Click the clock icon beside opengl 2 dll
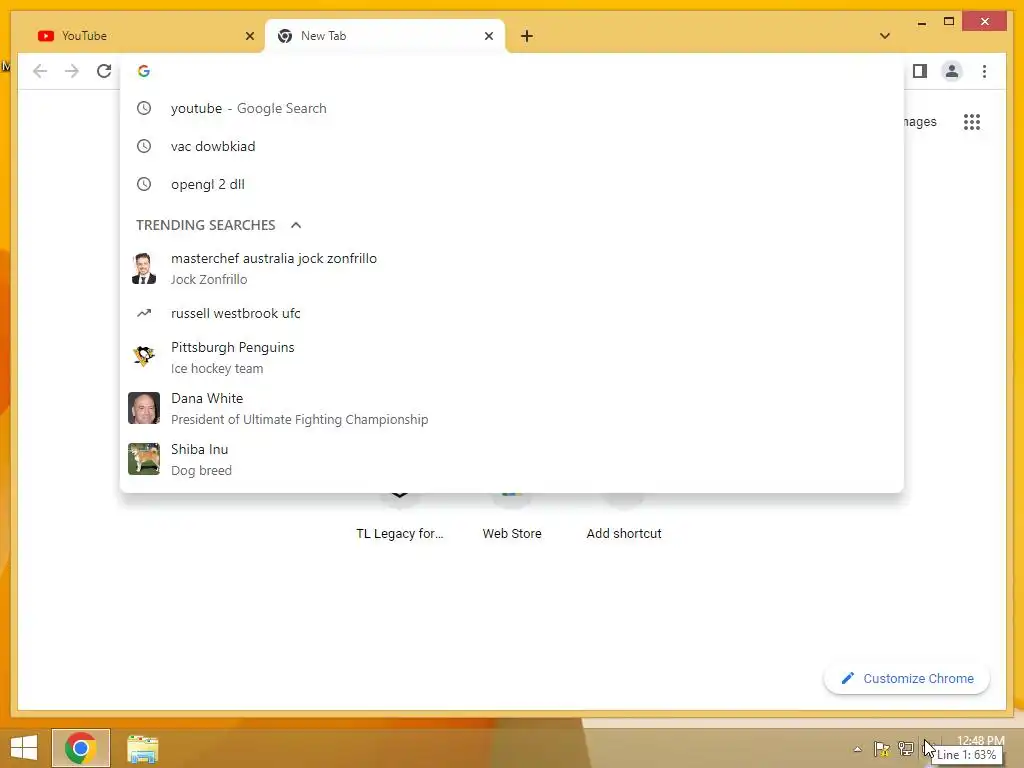1024x768 pixels. tap(144, 184)
